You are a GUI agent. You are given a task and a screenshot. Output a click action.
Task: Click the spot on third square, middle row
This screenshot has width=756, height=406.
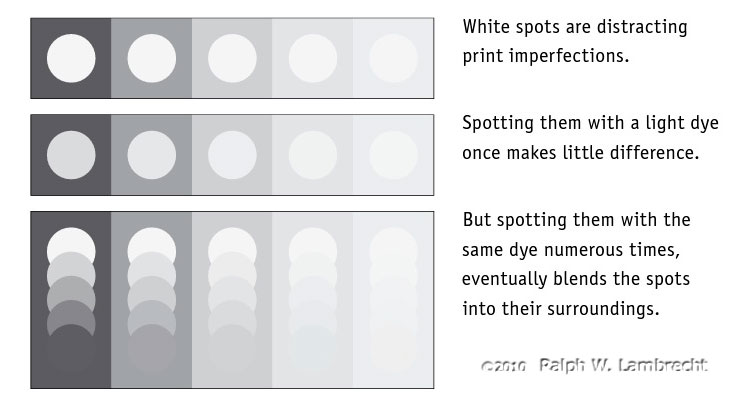[x=232, y=155]
